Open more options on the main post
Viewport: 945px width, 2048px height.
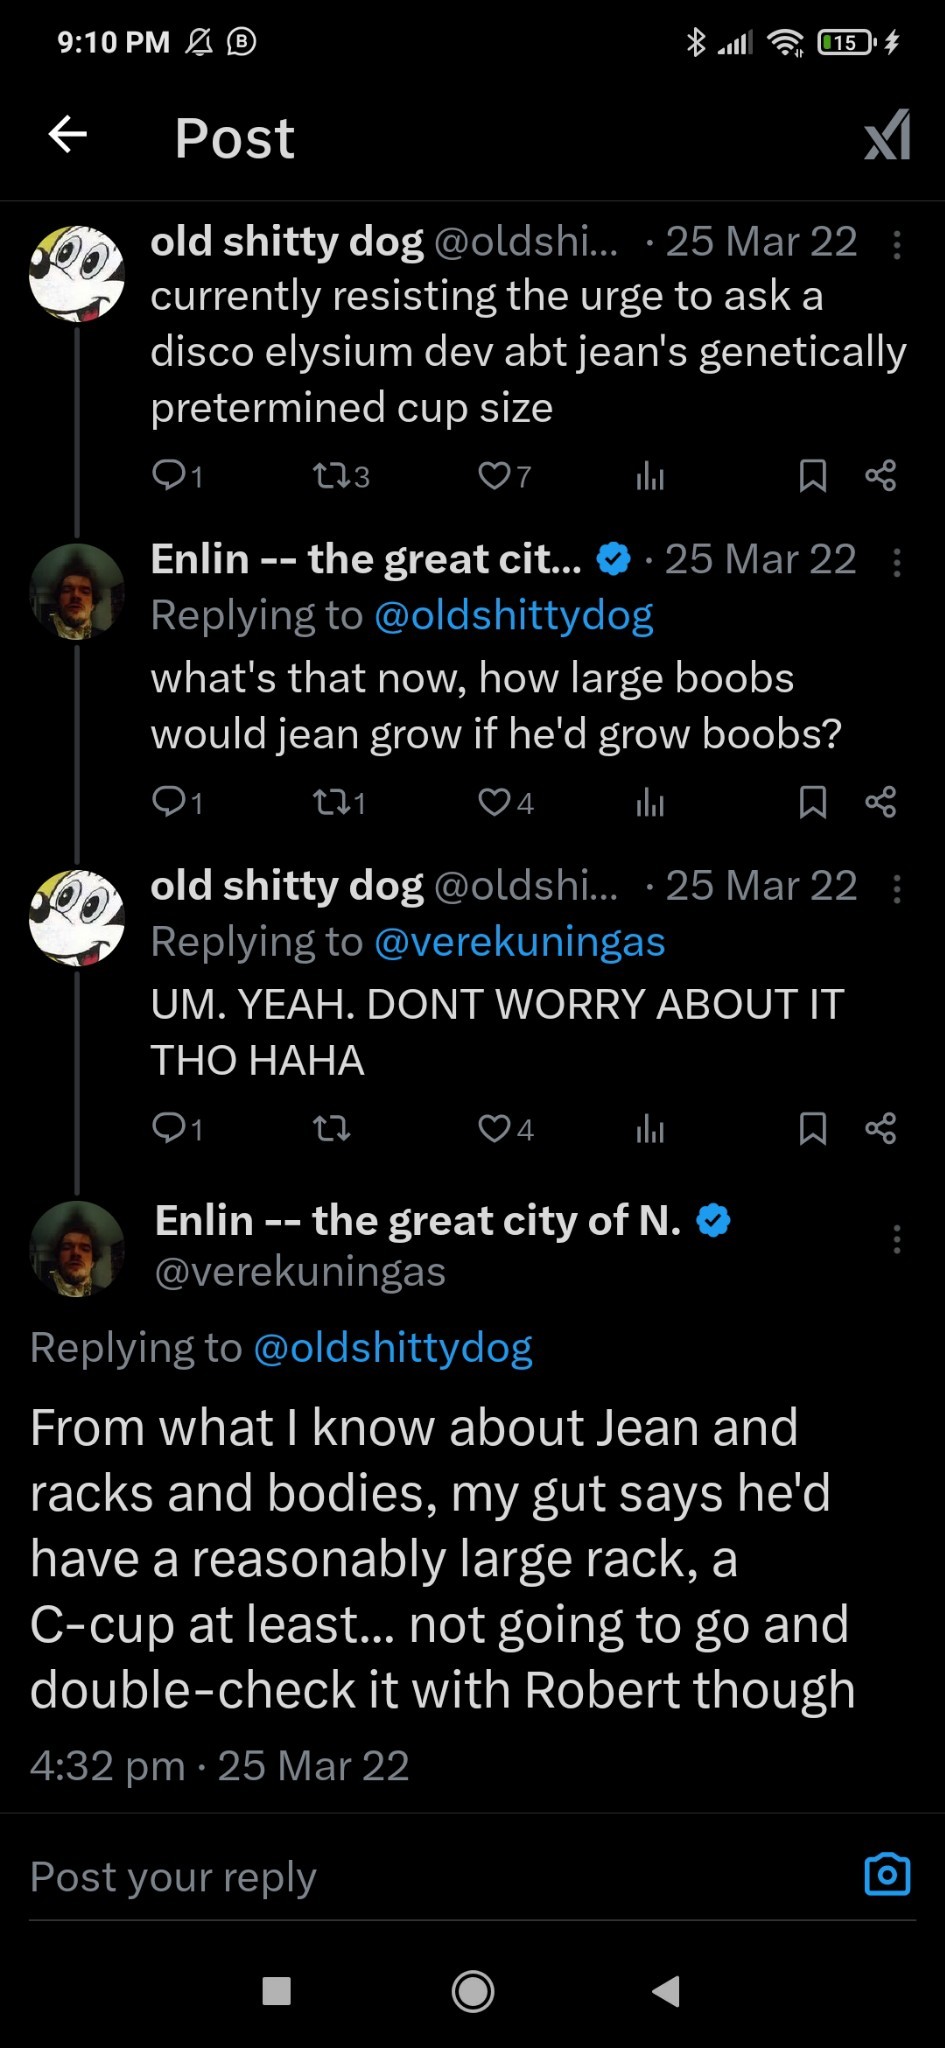click(x=896, y=1239)
